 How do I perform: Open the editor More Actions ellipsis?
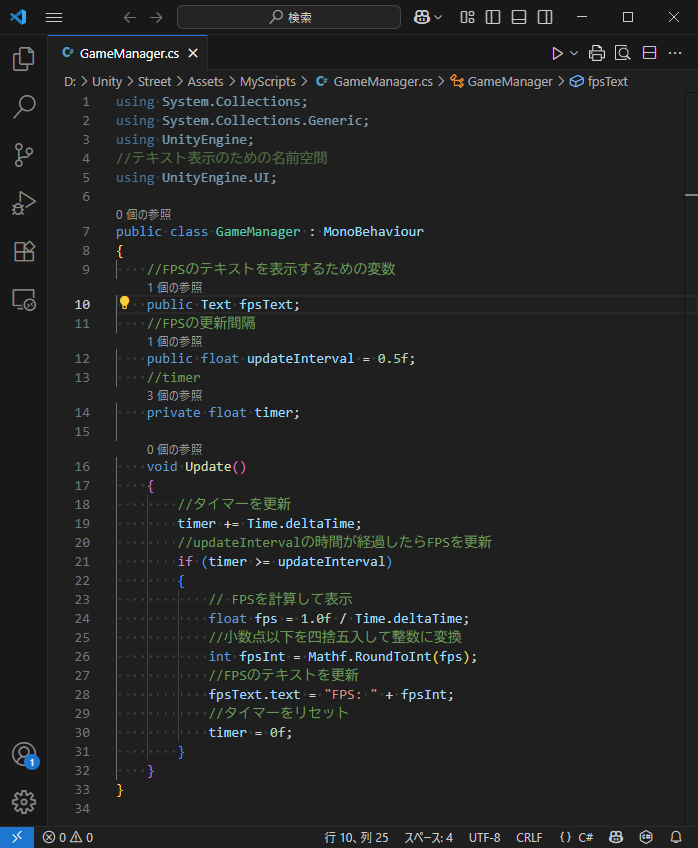[675, 53]
